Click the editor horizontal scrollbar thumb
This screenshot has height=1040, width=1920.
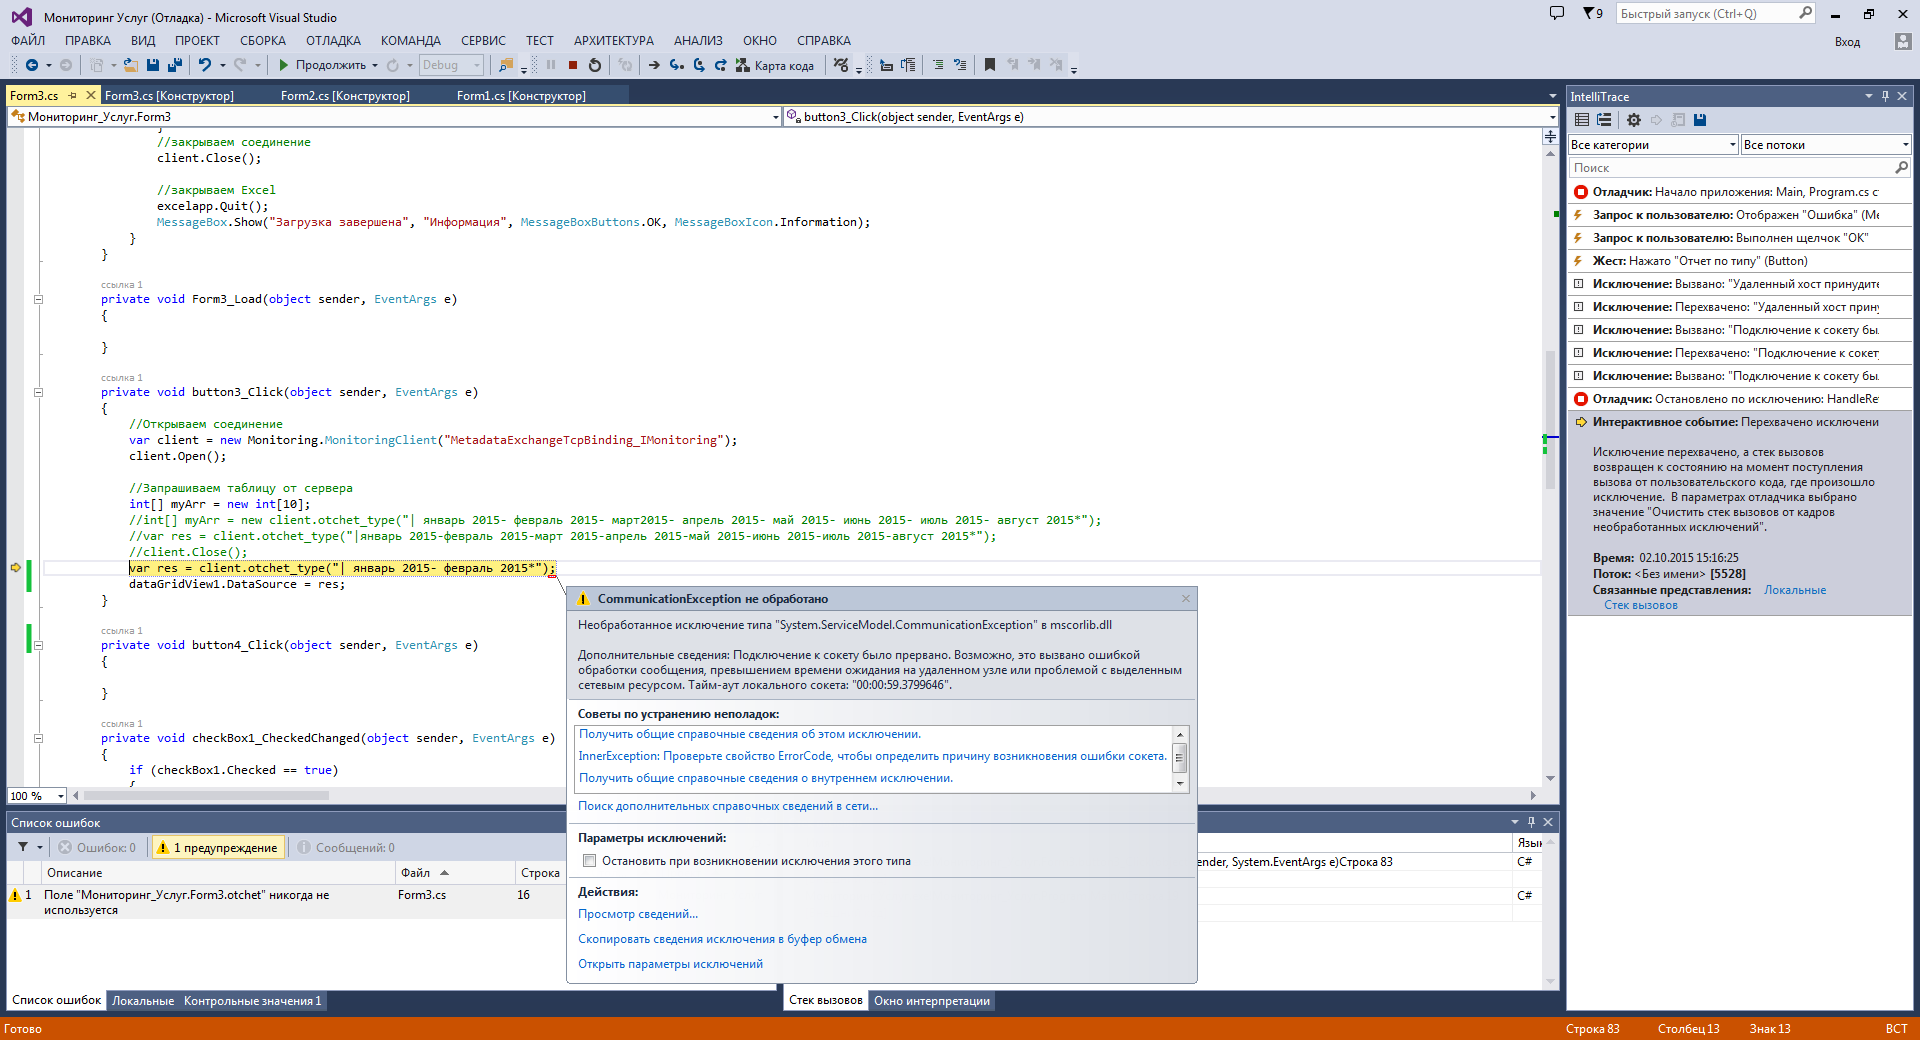click(206, 796)
